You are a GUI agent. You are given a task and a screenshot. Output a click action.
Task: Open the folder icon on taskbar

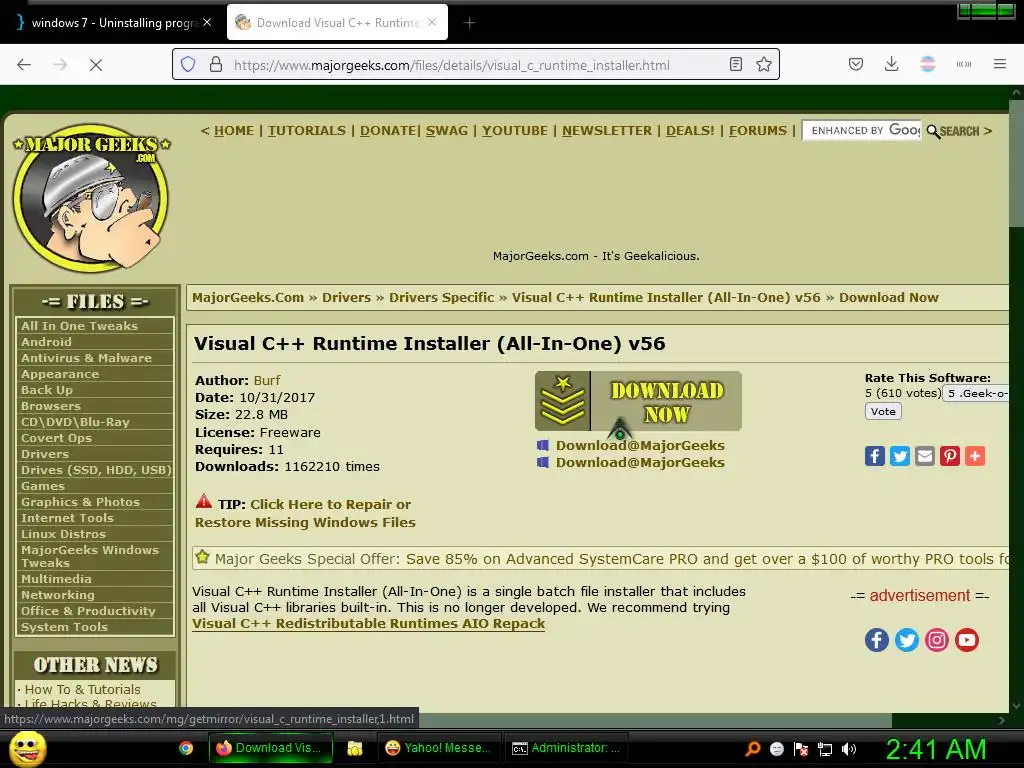[x=355, y=748]
